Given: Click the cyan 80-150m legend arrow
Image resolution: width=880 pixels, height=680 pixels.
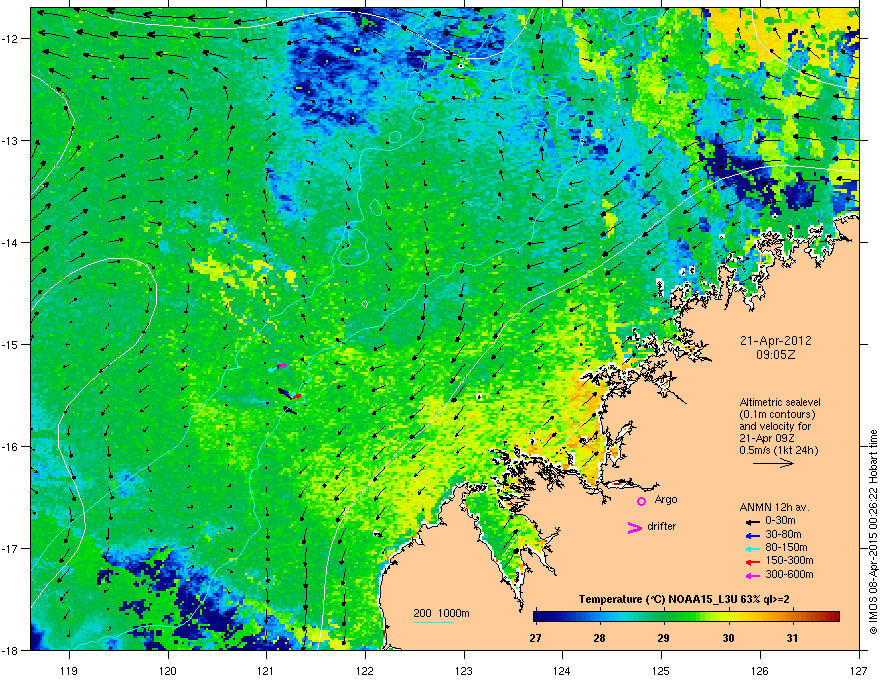Looking at the screenshot, I should pos(753,548).
